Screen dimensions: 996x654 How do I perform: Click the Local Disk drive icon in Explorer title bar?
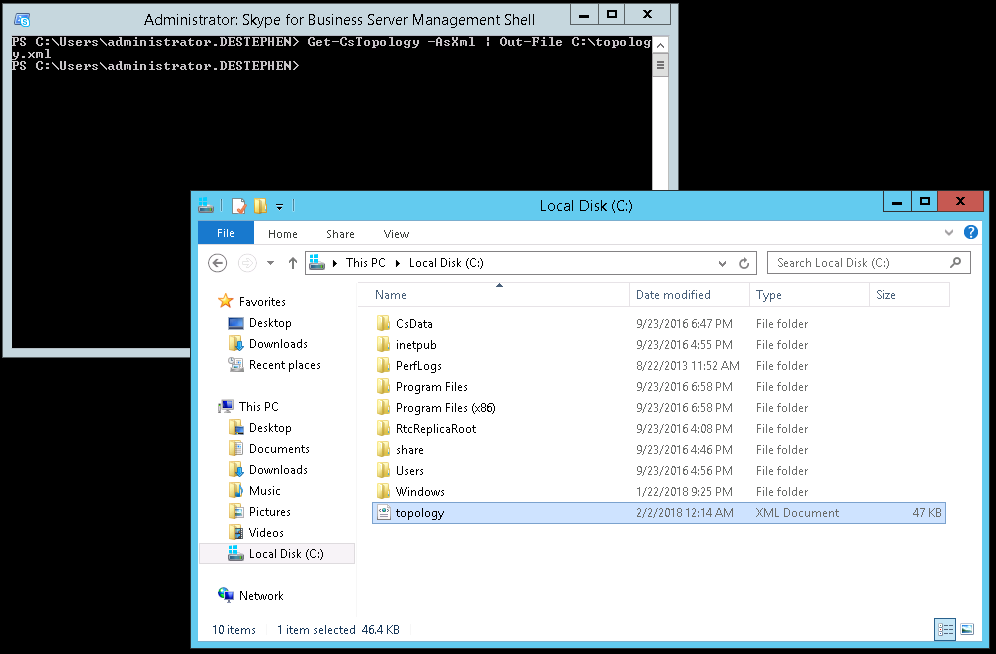(x=206, y=206)
